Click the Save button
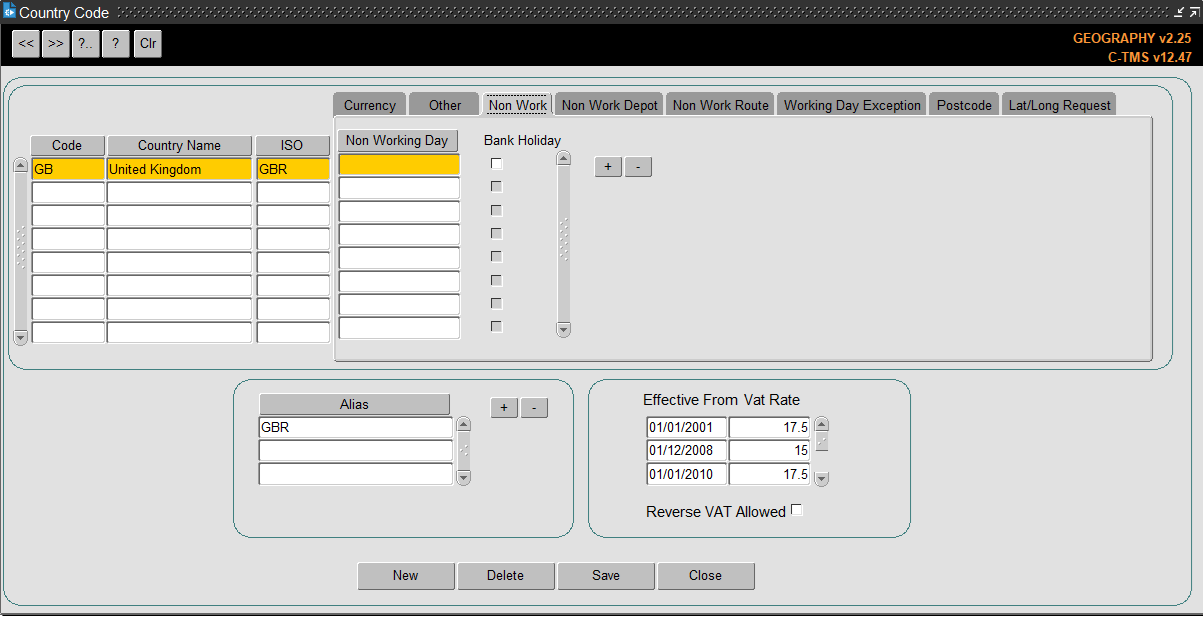Image resolution: width=1203 pixels, height=618 pixels. (606, 576)
